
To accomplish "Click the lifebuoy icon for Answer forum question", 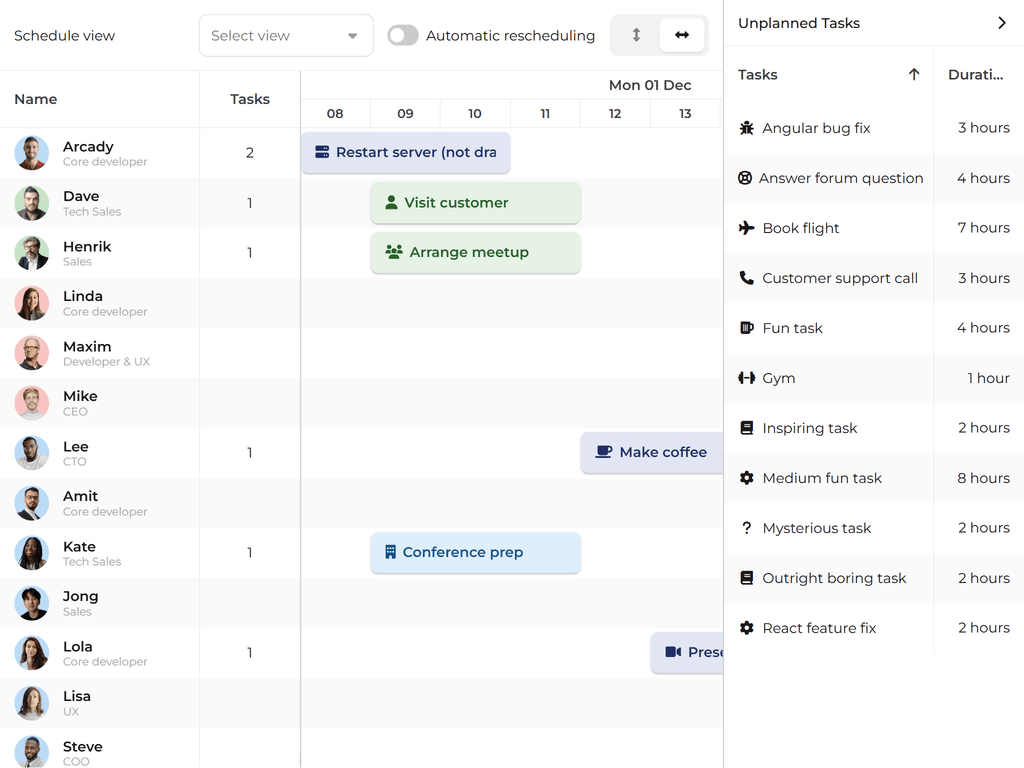I will pyautogui.click(x=745, y=178).
